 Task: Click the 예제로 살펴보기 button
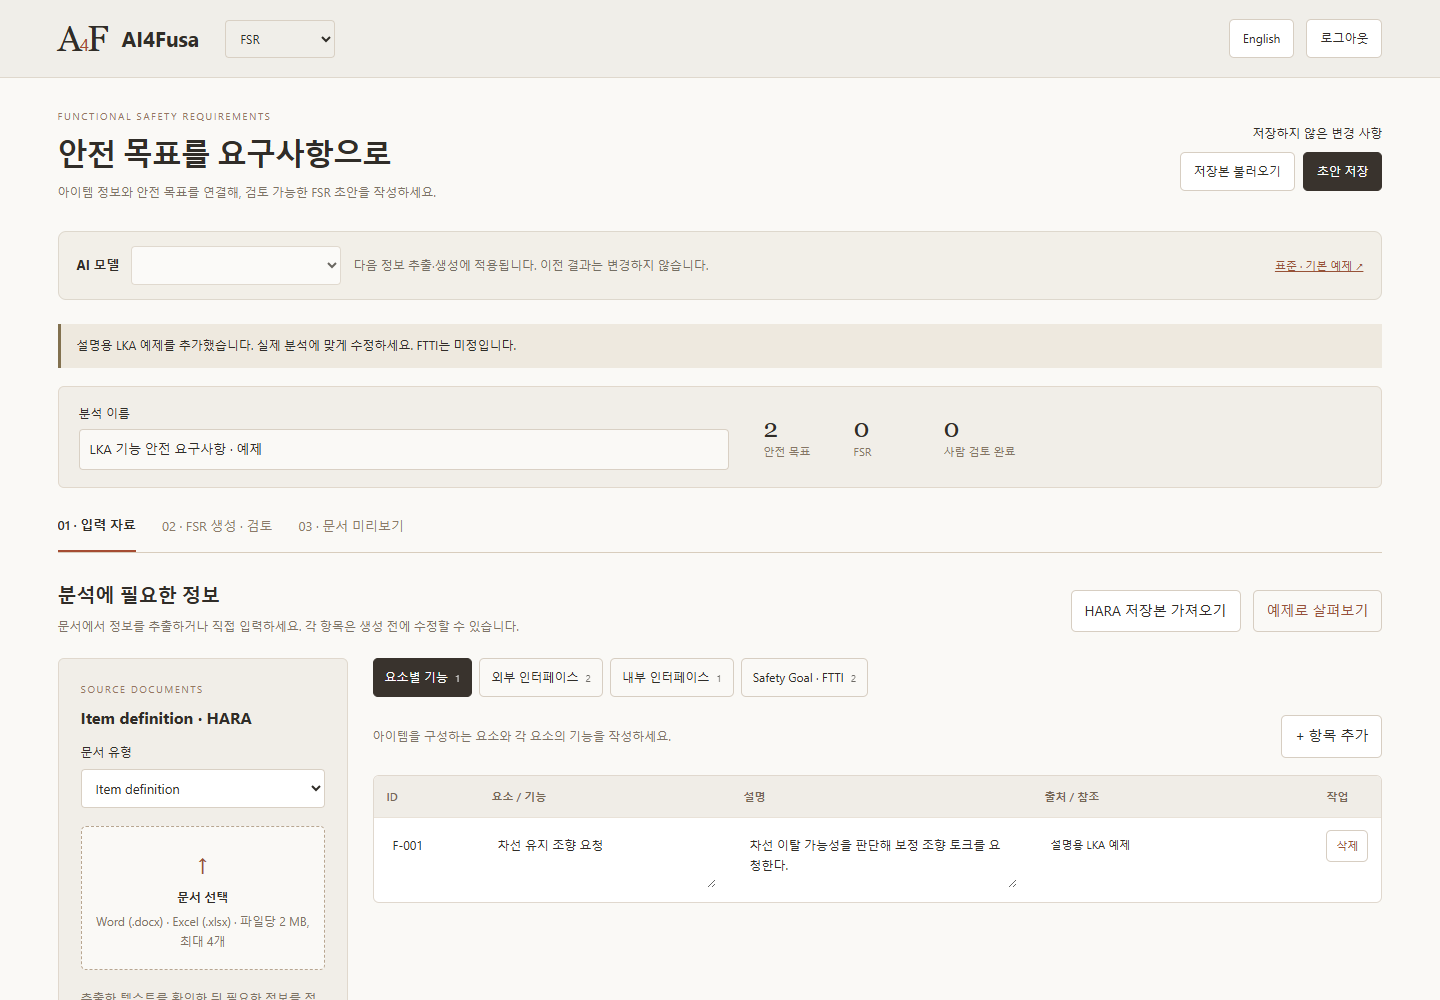point(1317,611)
